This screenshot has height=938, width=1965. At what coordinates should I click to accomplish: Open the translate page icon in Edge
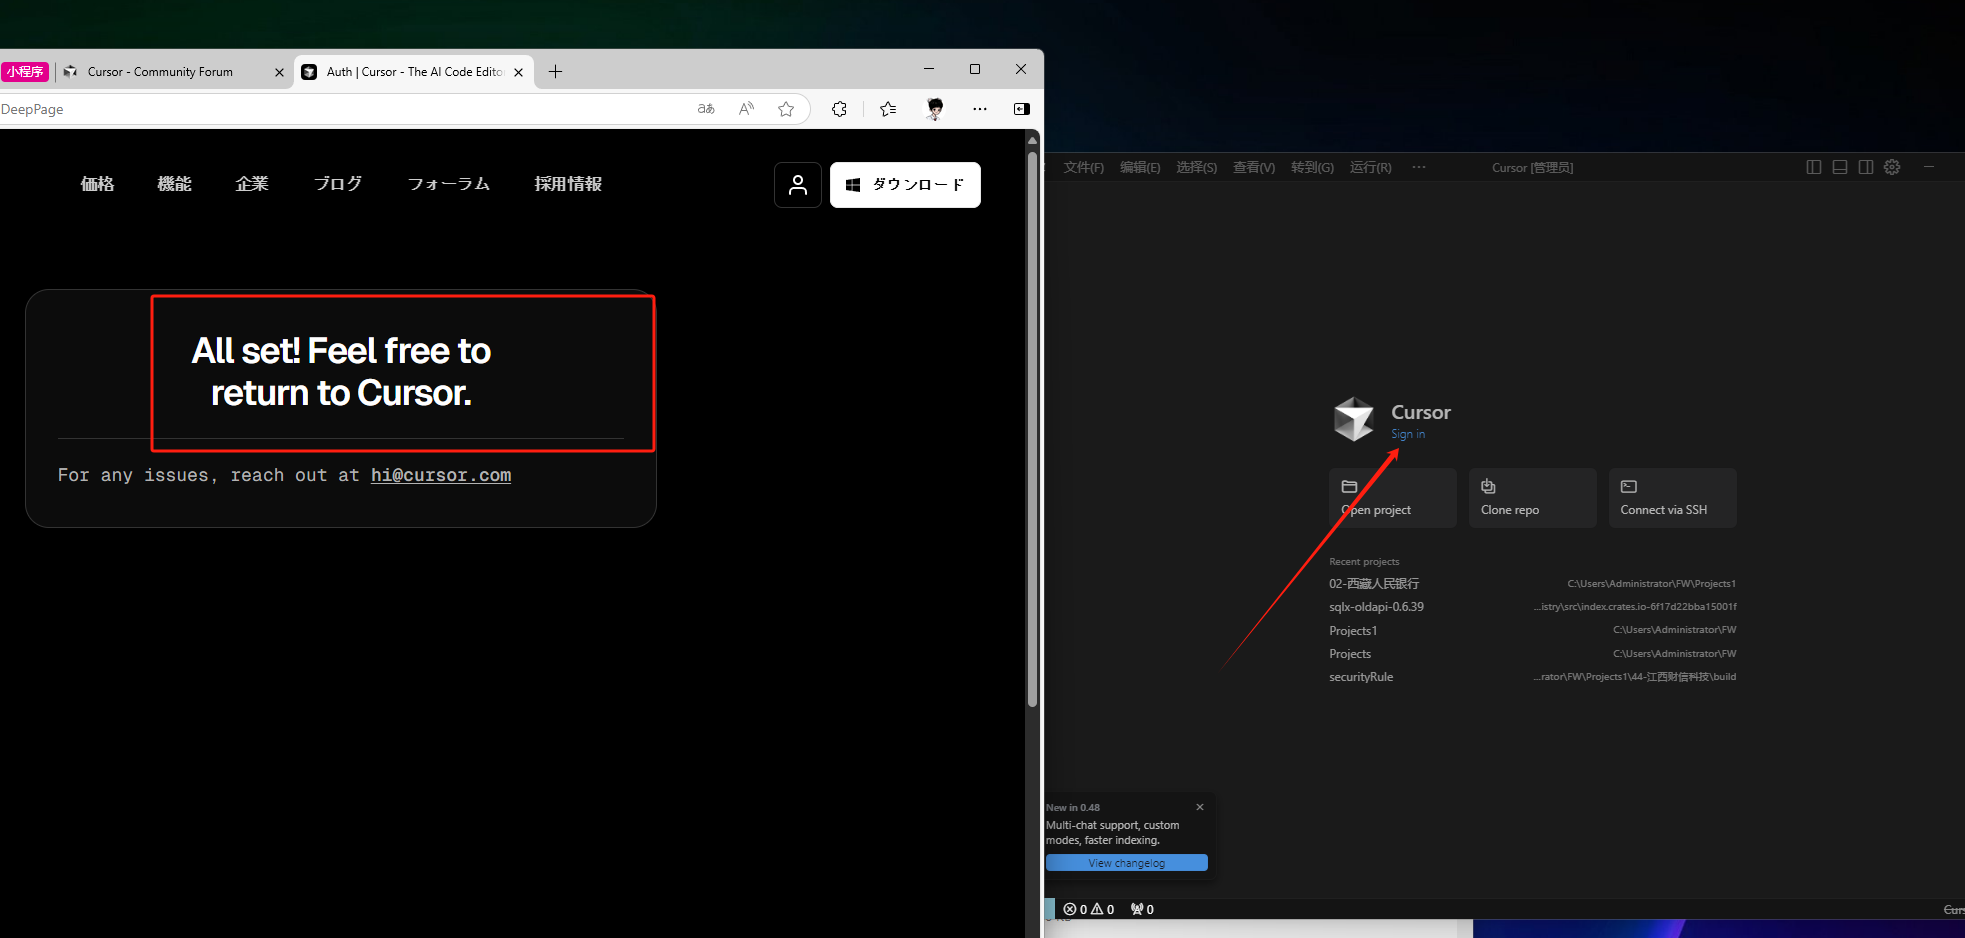(x=706, y=109)
